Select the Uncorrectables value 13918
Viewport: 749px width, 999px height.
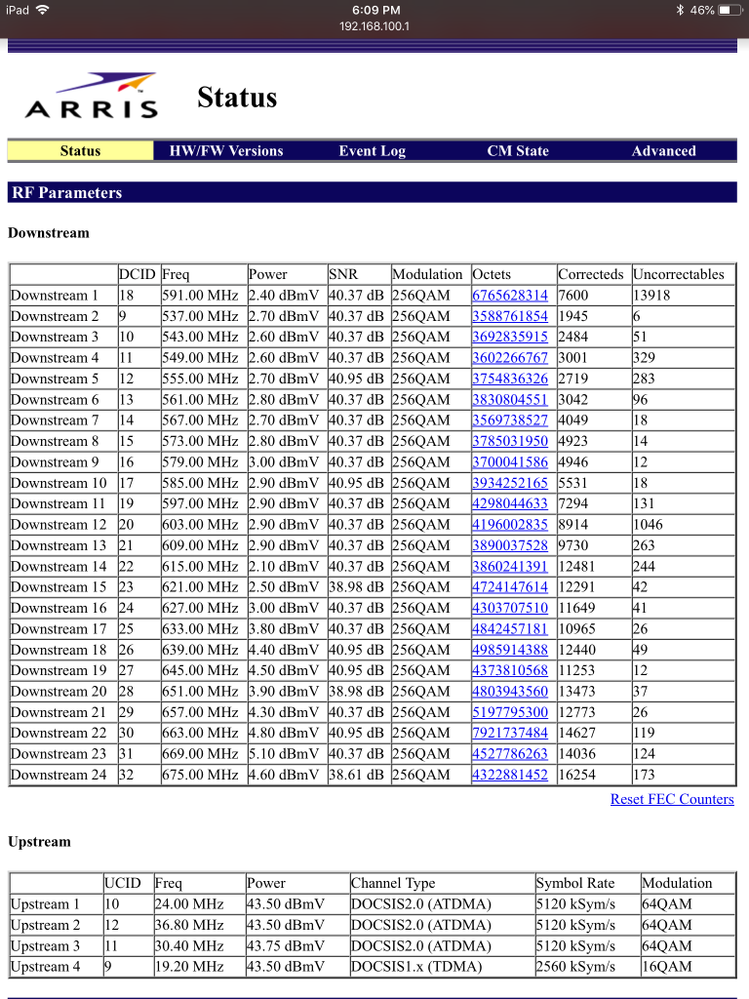652,296
